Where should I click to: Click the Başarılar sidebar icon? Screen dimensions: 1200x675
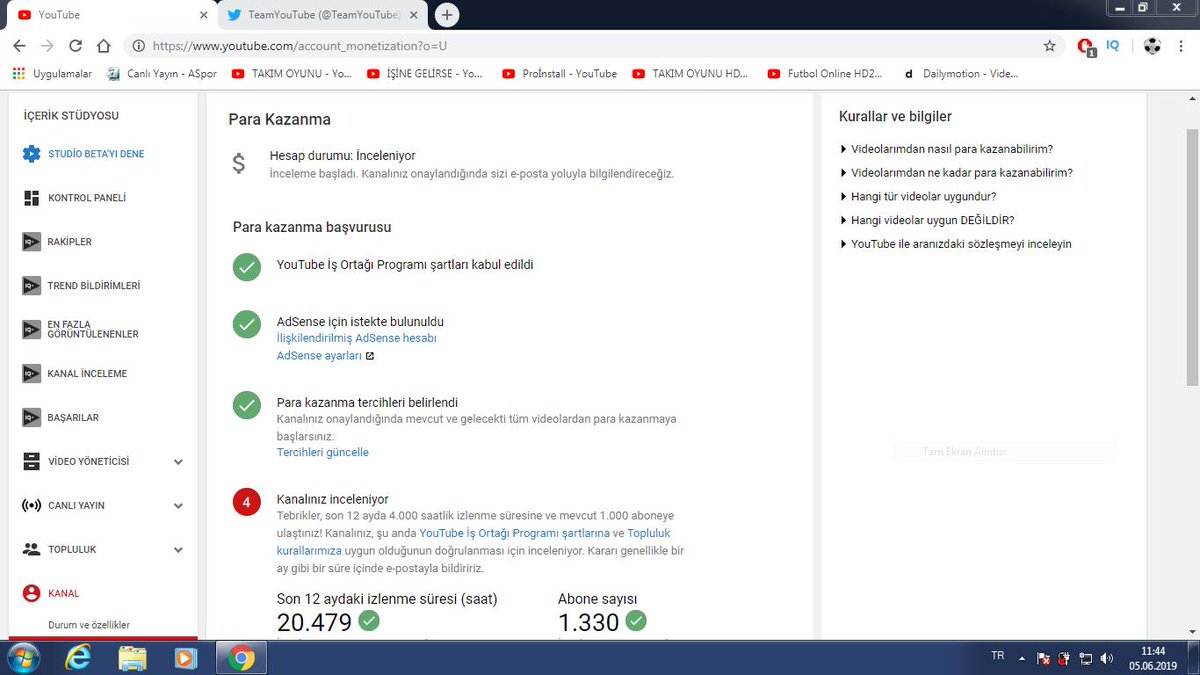point(31,418)
